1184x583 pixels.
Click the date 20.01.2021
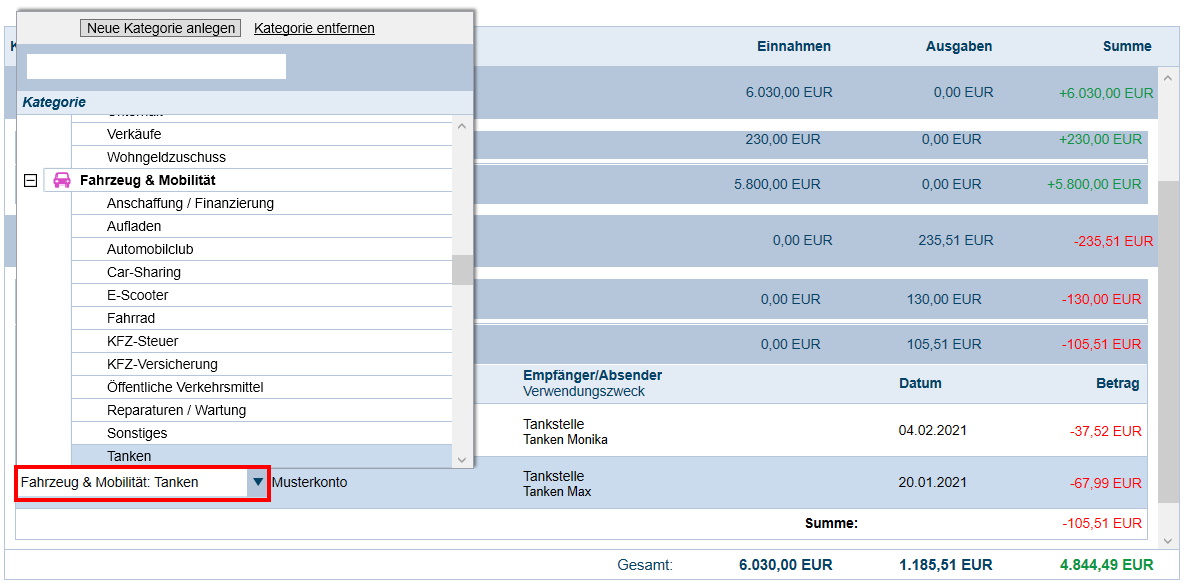(x=933, y=483)
